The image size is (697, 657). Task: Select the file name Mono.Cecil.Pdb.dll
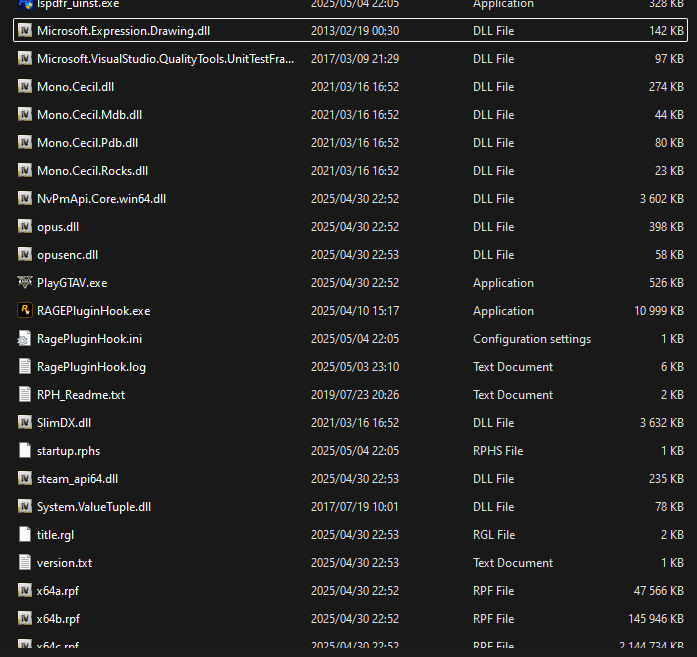click(87, 143)
